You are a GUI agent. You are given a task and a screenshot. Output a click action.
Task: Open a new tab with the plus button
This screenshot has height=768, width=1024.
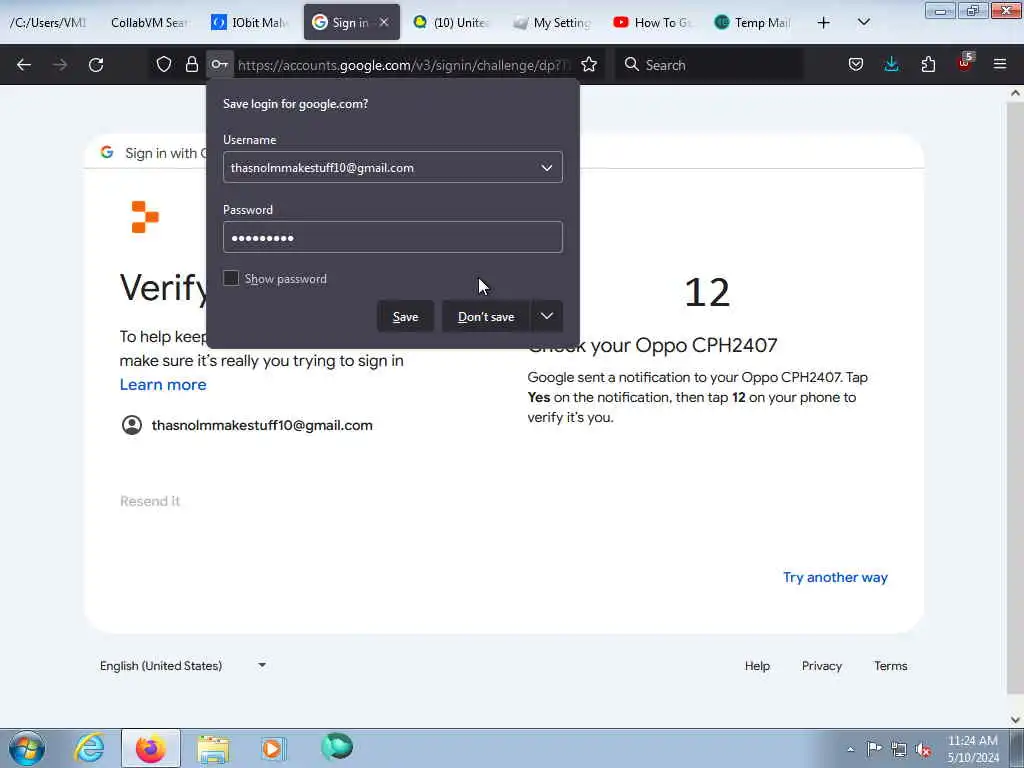pos(824,22)
